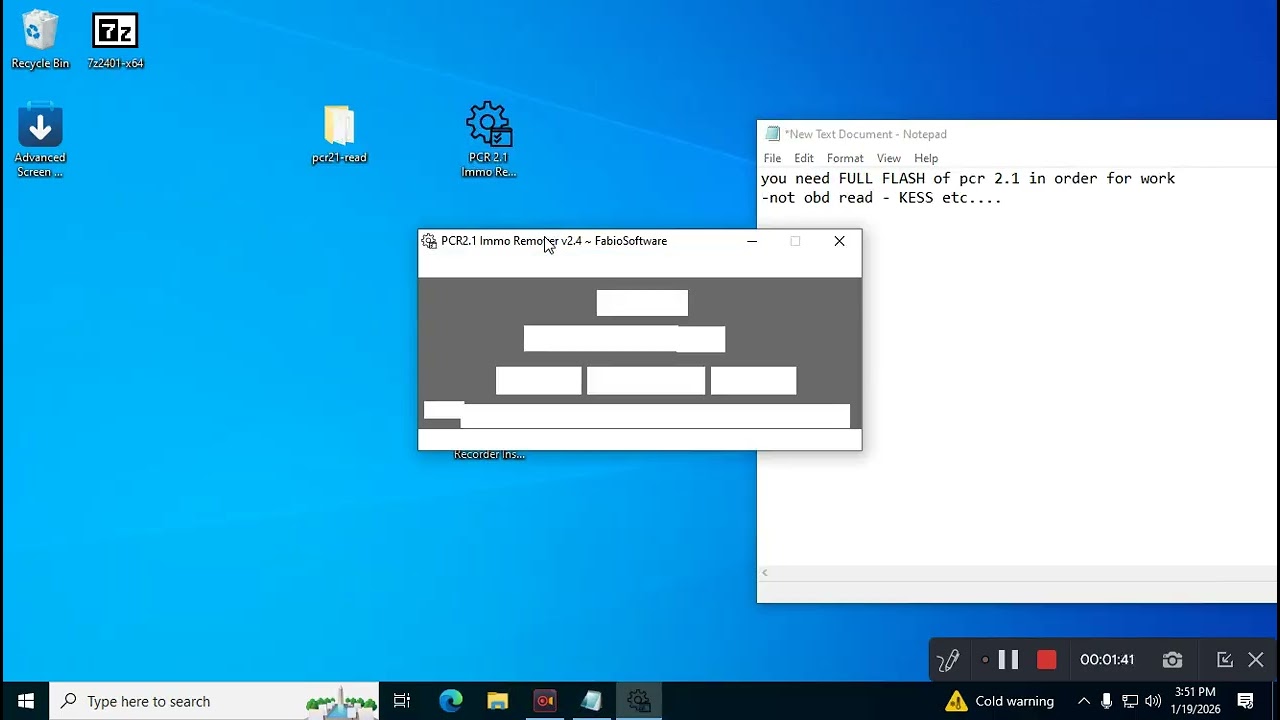
Task: Open network settings from the tray icon
Action: tap(1130, 701)
